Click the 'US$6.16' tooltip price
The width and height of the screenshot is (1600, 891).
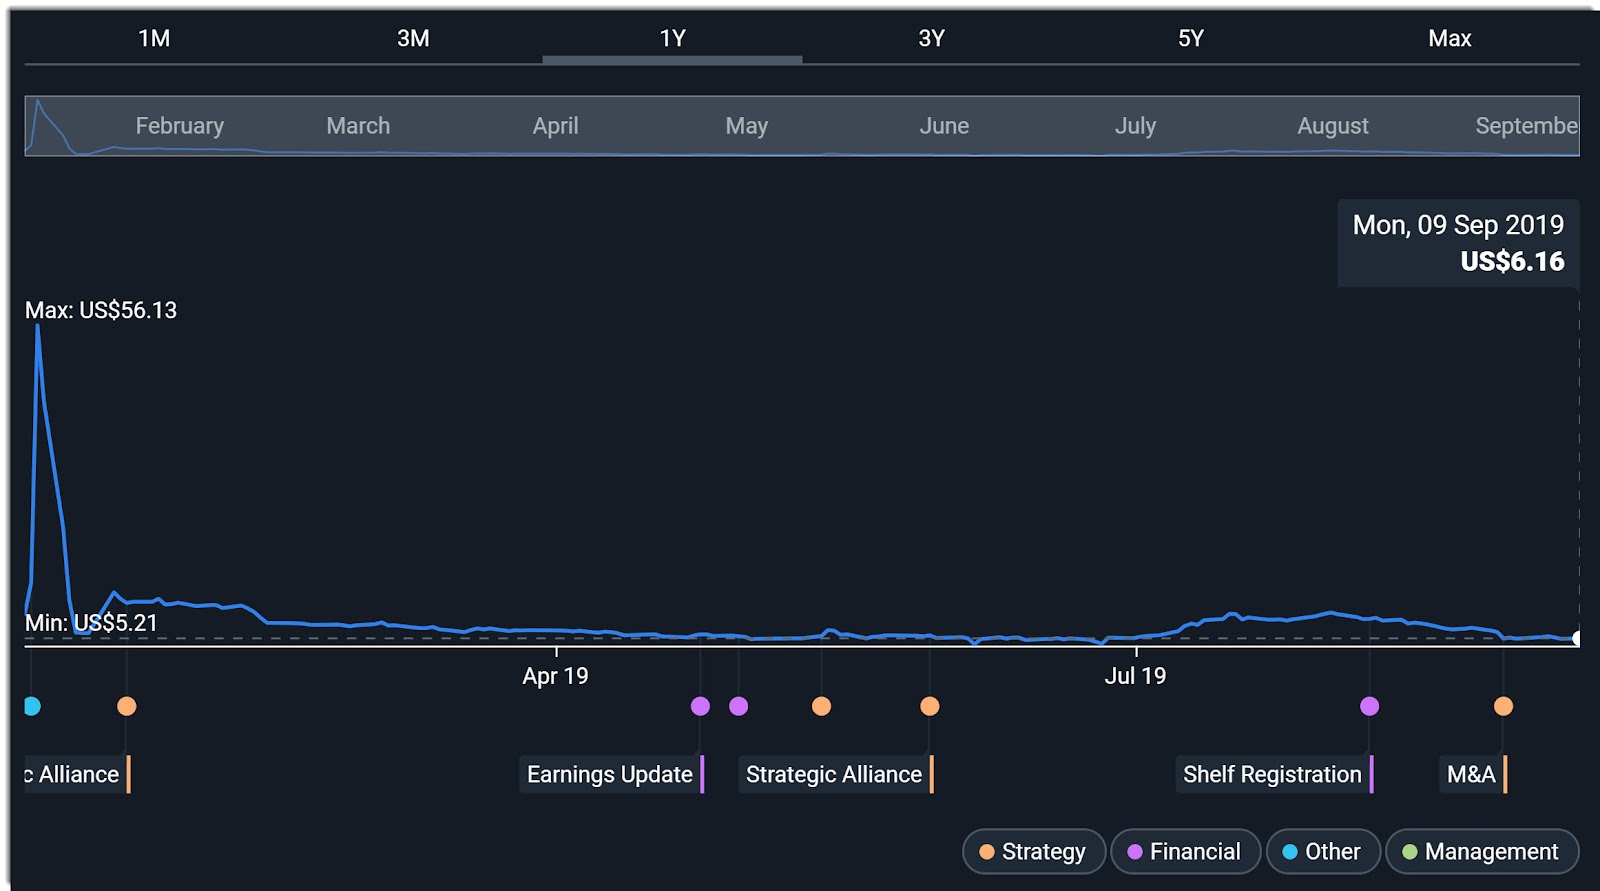click(1512, 262)
